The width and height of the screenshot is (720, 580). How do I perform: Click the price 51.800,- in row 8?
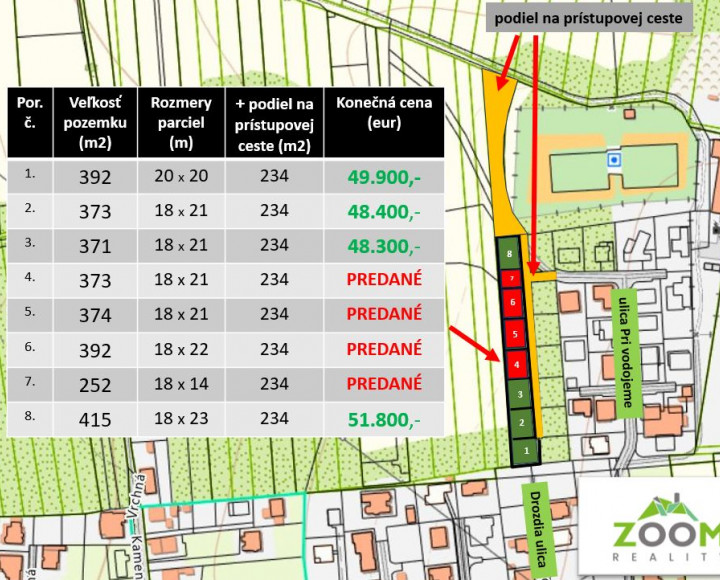(x=383, y=419)
